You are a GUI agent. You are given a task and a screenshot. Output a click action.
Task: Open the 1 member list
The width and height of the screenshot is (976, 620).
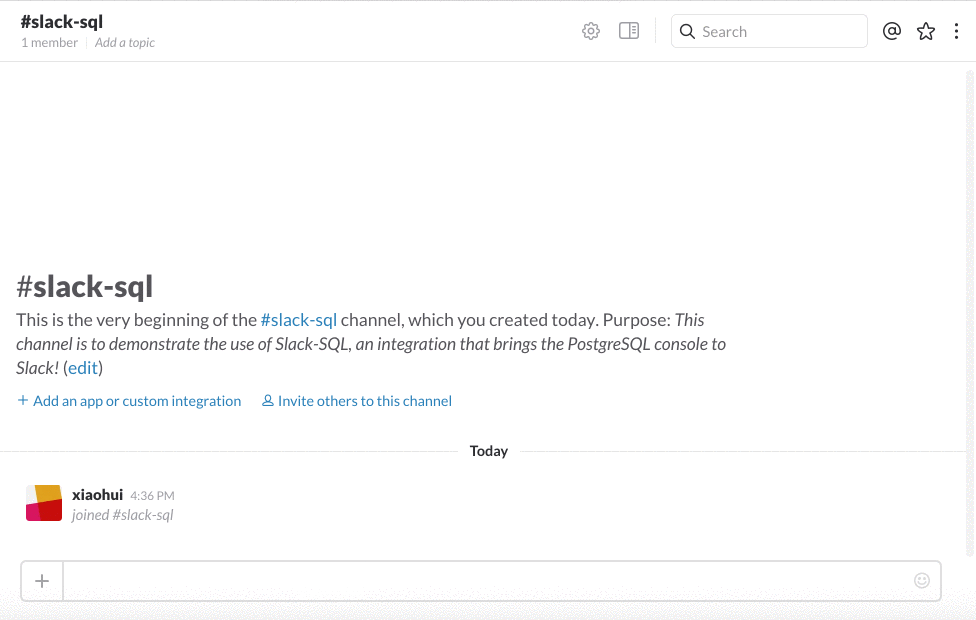50,42
